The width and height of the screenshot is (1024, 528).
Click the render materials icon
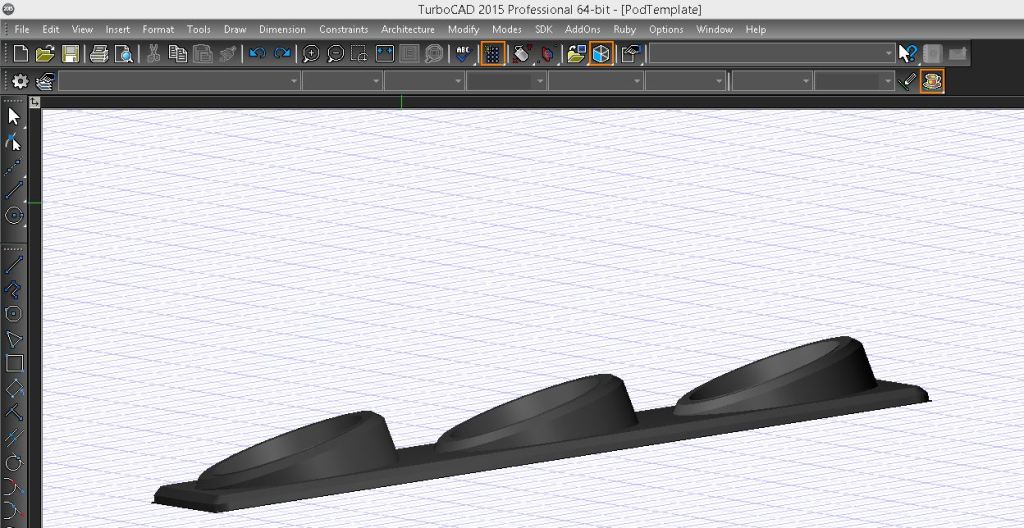(520, 54)
